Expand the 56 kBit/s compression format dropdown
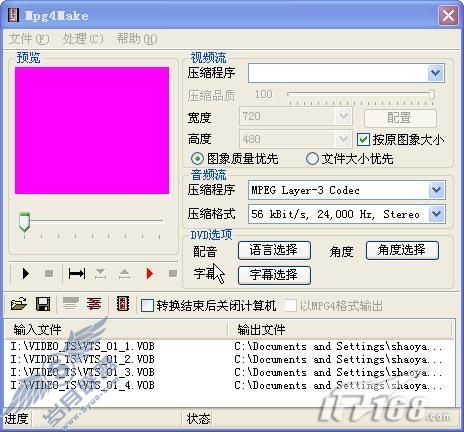Viewport: 464px width, 432px height. tap(436, 214)
